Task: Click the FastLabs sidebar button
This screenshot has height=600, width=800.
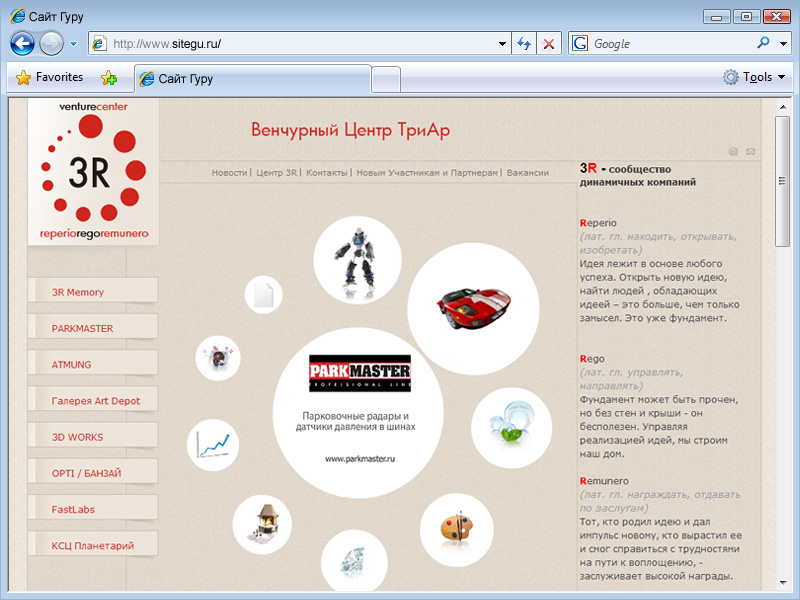Action: click(93, 509)
